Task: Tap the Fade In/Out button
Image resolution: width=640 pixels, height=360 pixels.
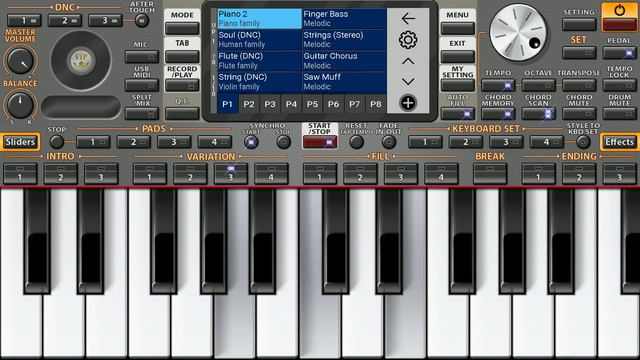Action: click(x=389, y=142)
